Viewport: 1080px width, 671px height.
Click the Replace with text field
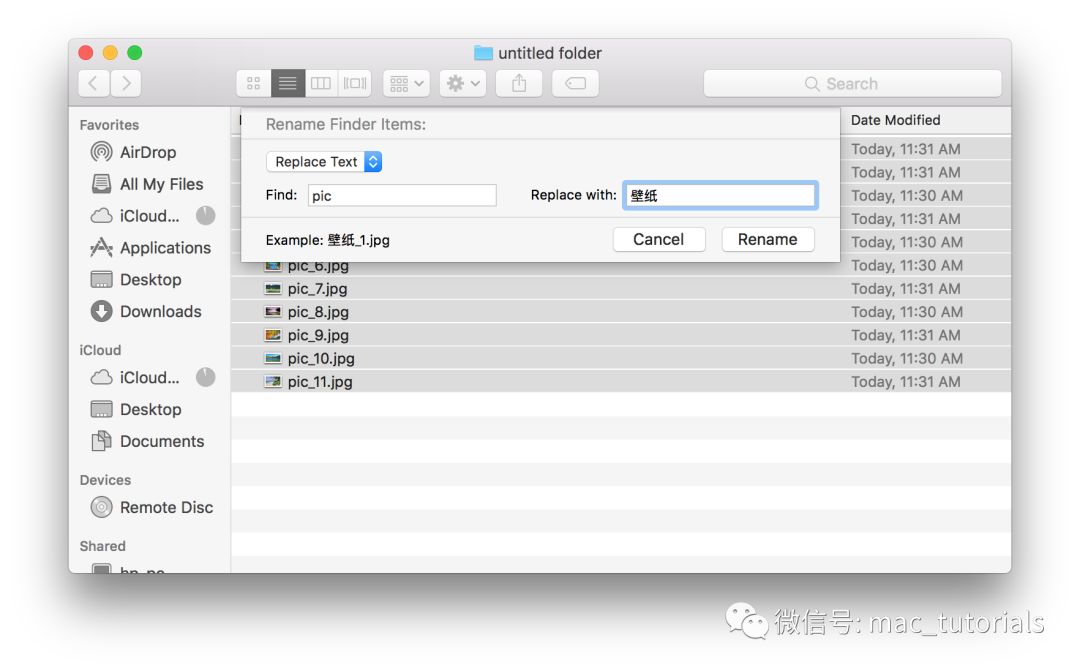click(x=720, y=196)
